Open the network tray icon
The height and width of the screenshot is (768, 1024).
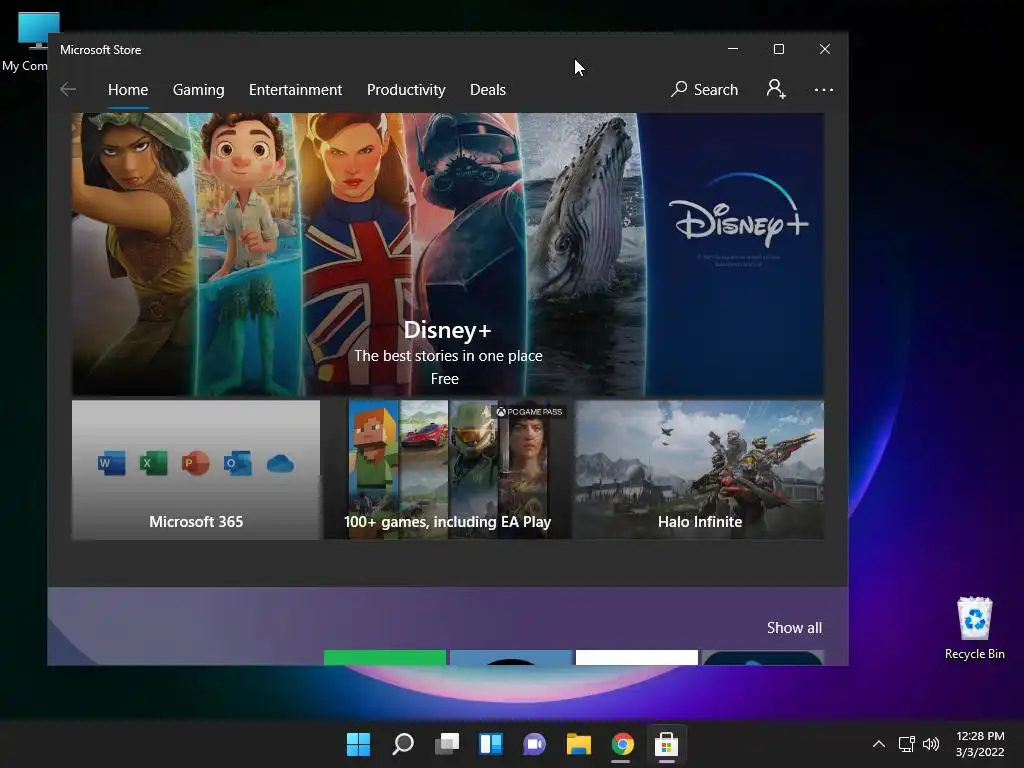coord(906,744)
